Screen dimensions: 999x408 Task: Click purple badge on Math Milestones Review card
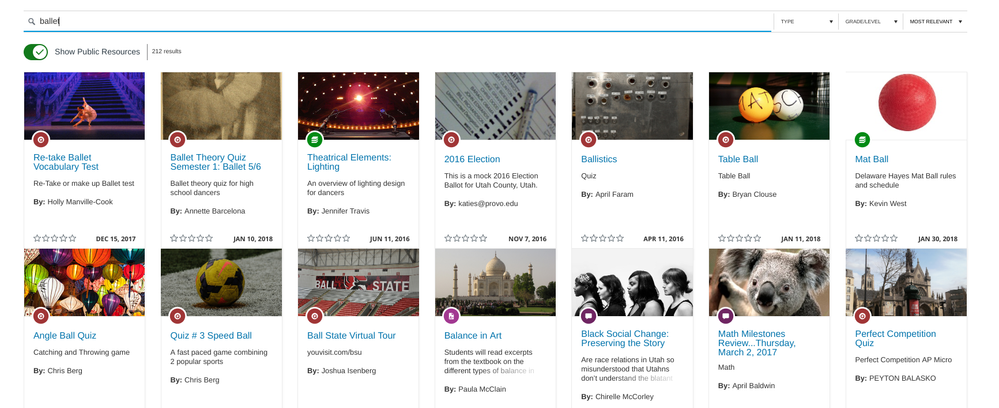(726, 316)
